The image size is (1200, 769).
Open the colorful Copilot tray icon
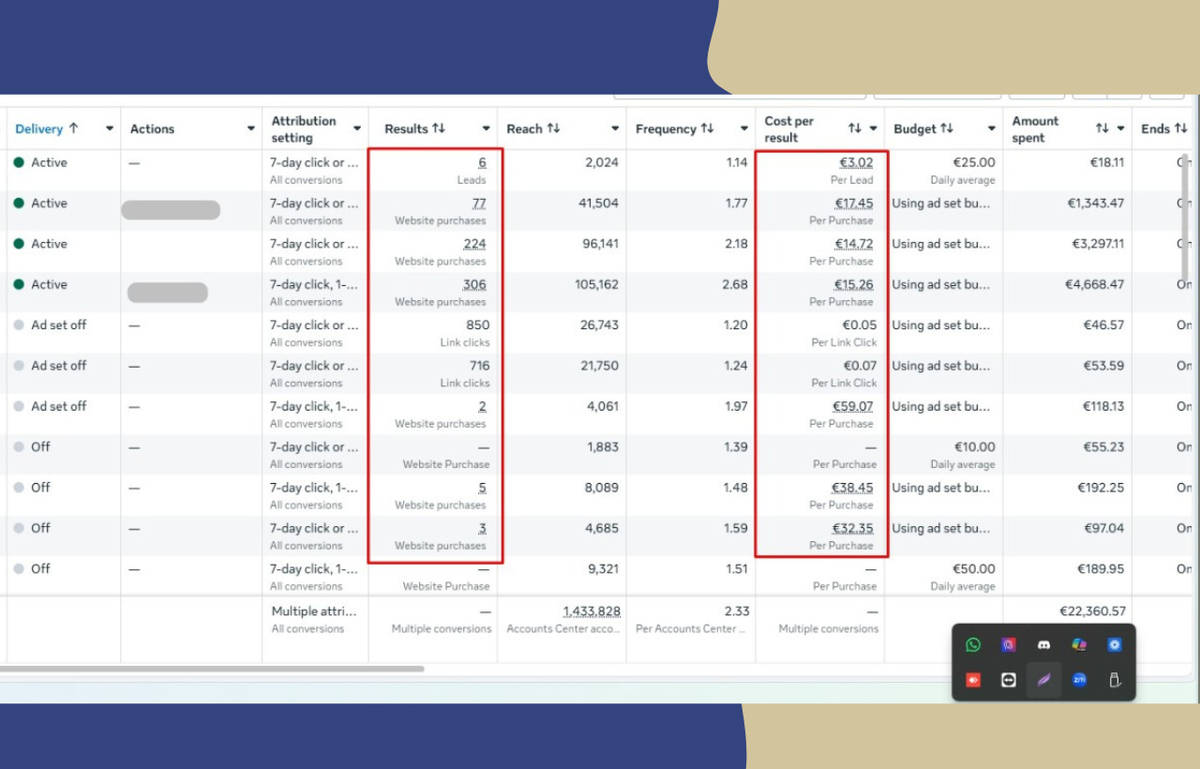point(1079,645)
